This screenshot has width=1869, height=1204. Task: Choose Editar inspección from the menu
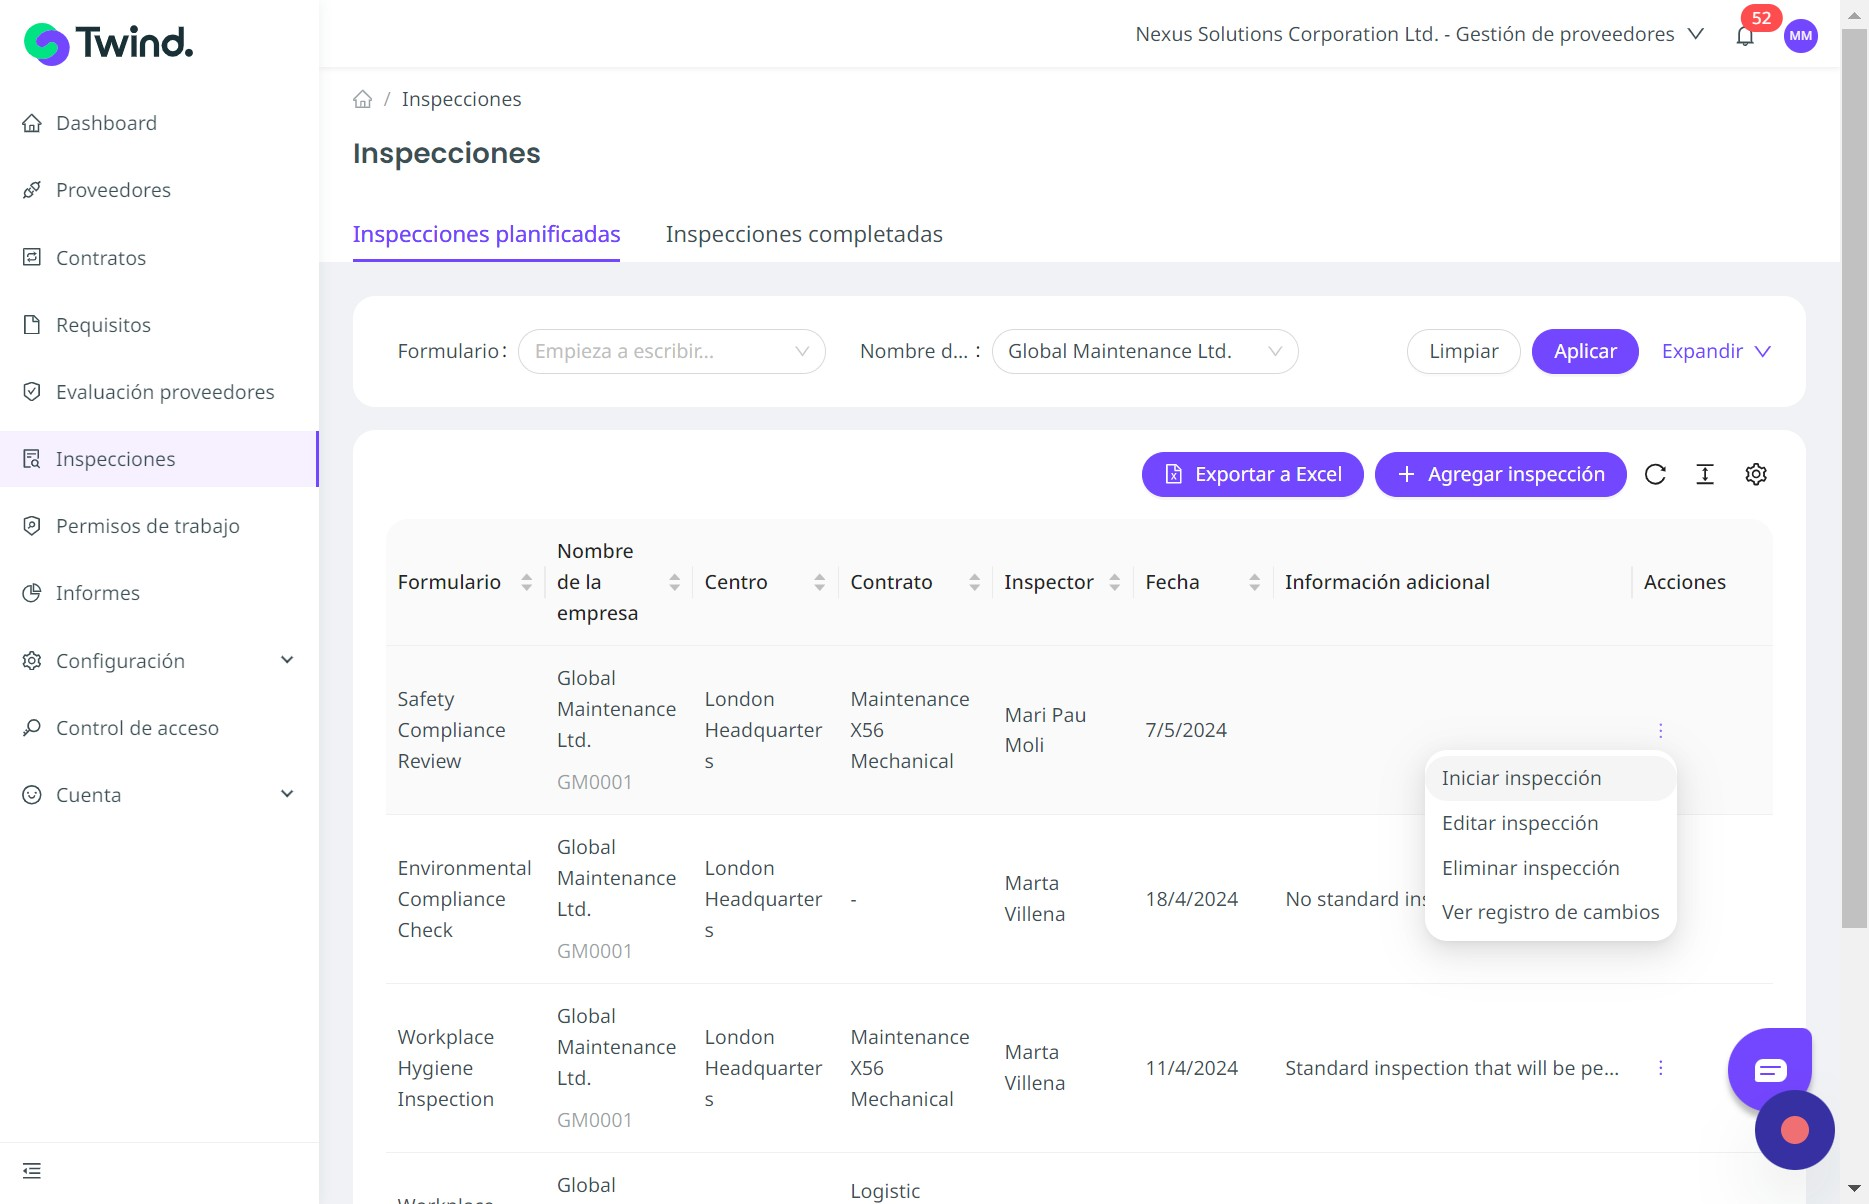pos(1550,823)
